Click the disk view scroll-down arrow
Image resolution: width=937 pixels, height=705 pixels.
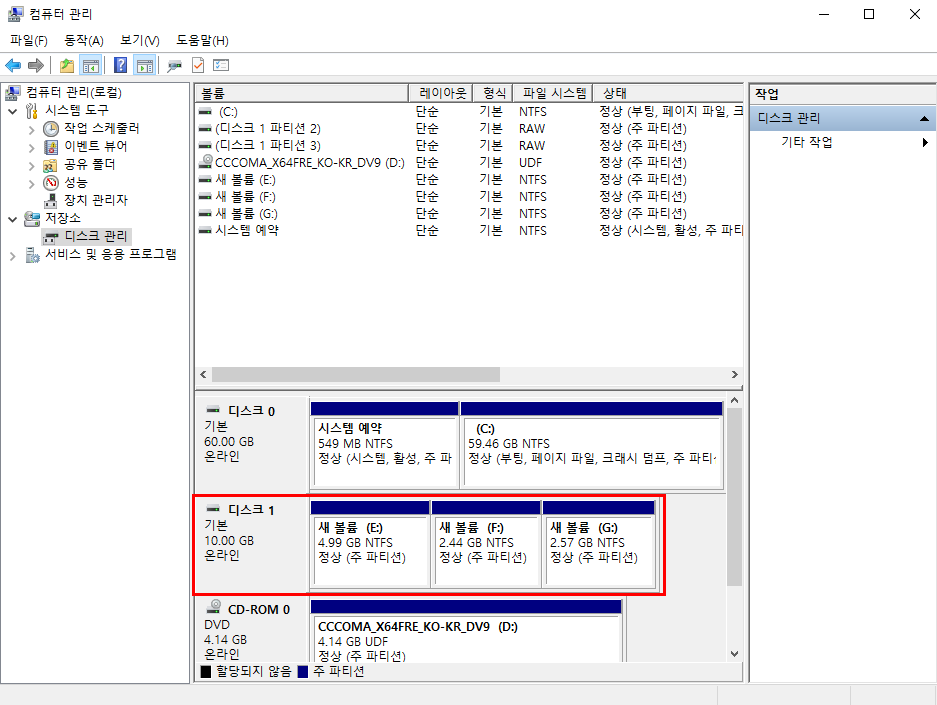click(734, 654)
